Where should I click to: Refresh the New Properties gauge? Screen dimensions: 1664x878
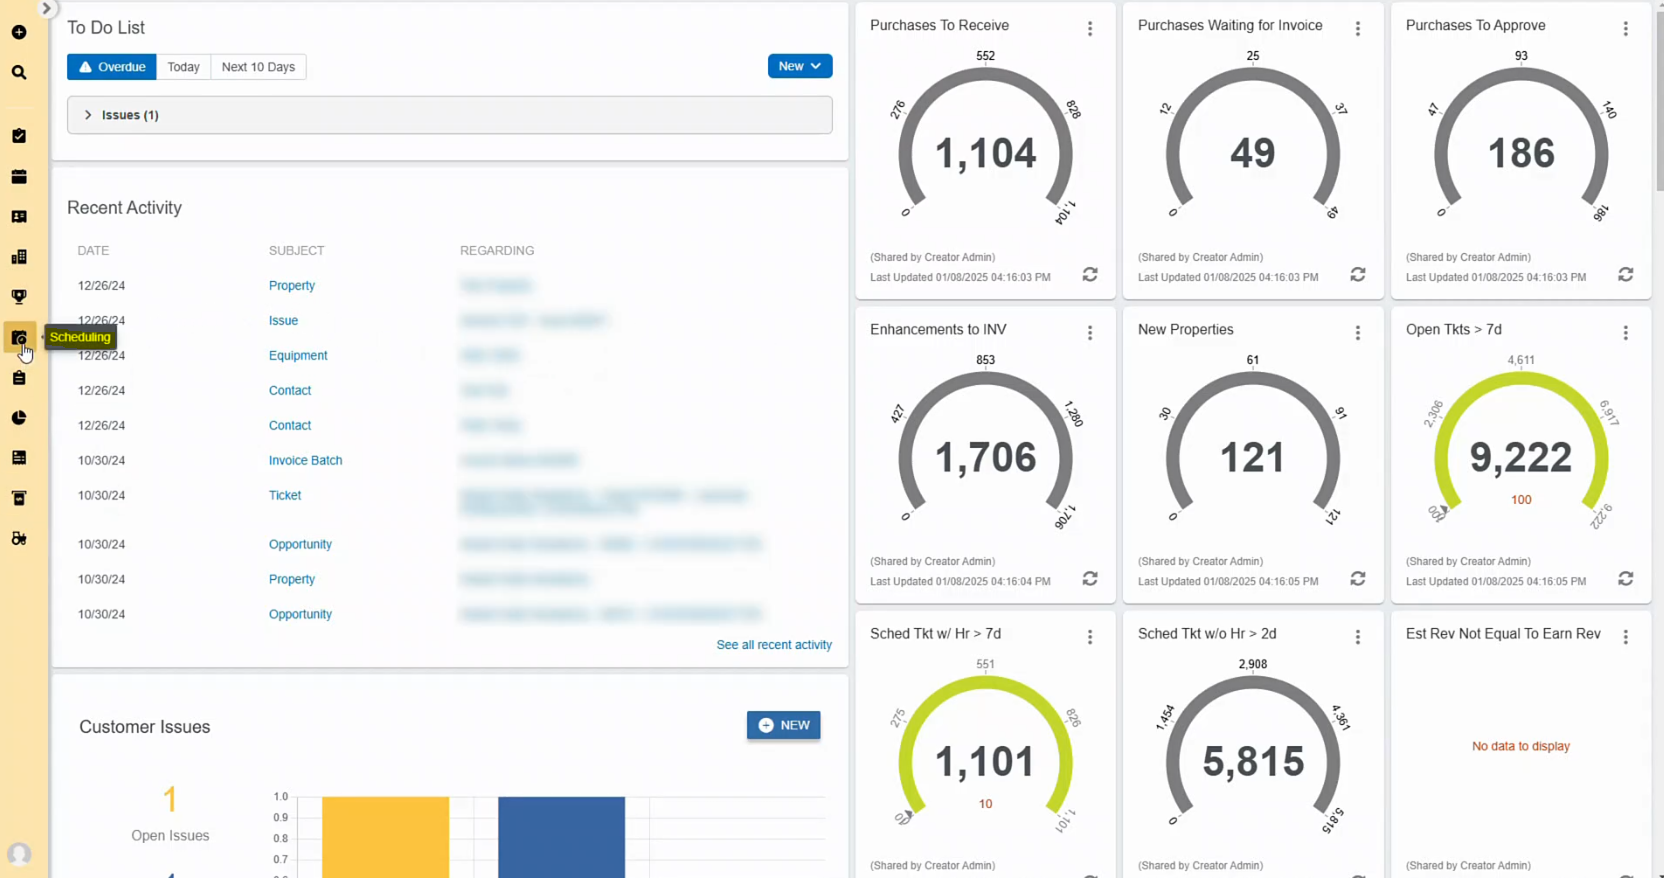pos(1358,578)
